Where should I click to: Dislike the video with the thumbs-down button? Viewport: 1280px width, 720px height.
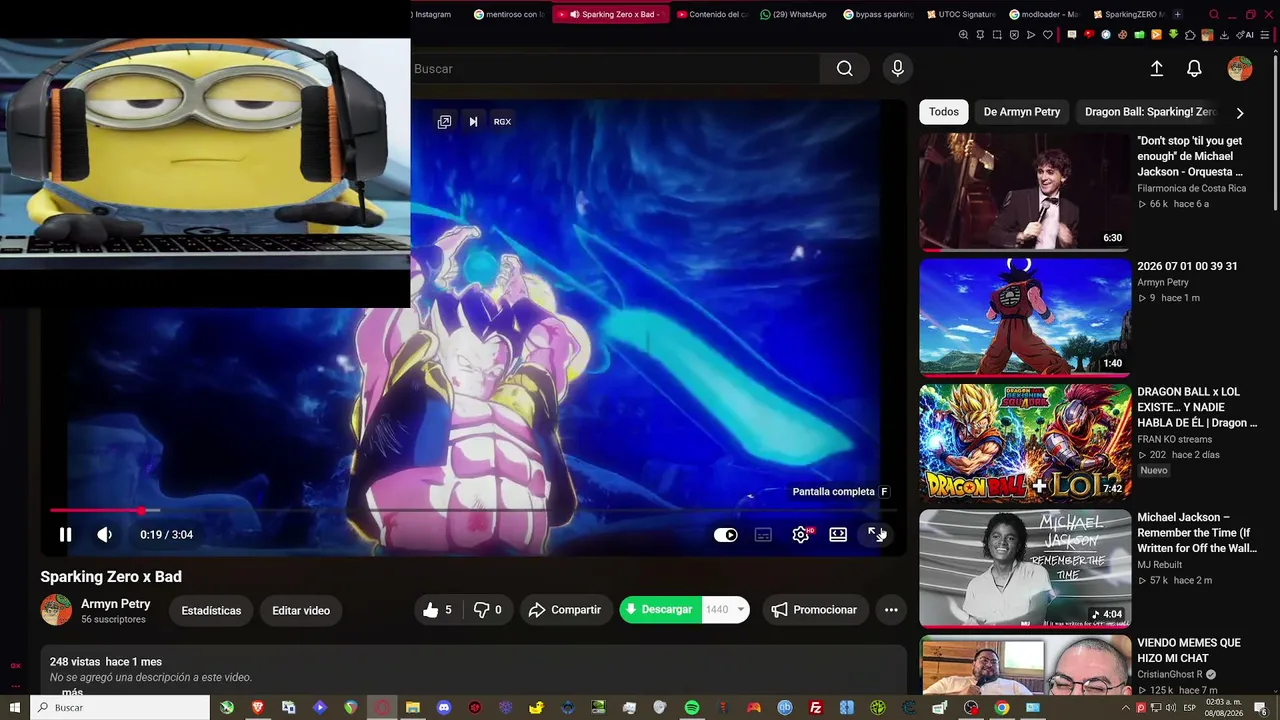[x=488, y=610]
